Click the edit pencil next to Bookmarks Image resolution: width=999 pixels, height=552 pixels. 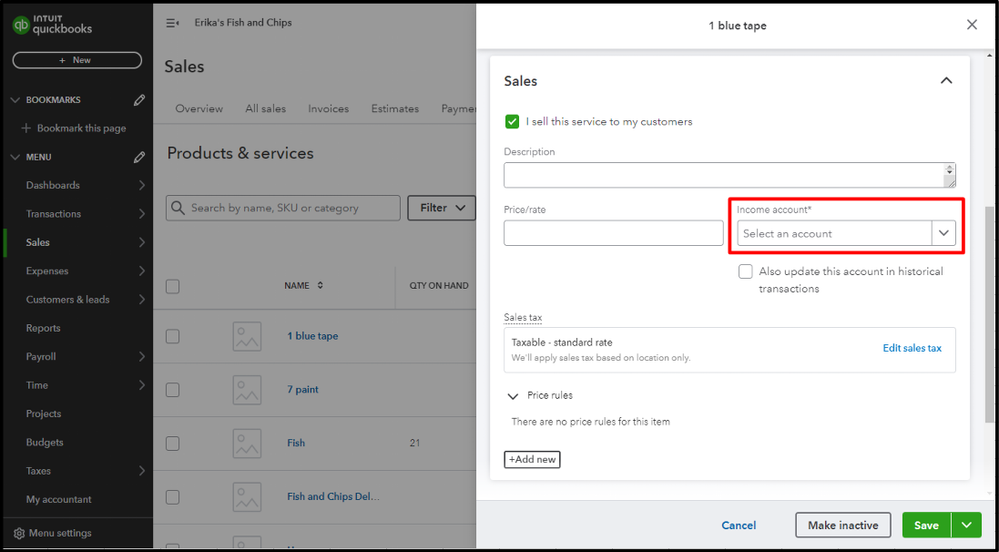click(140, 100)
